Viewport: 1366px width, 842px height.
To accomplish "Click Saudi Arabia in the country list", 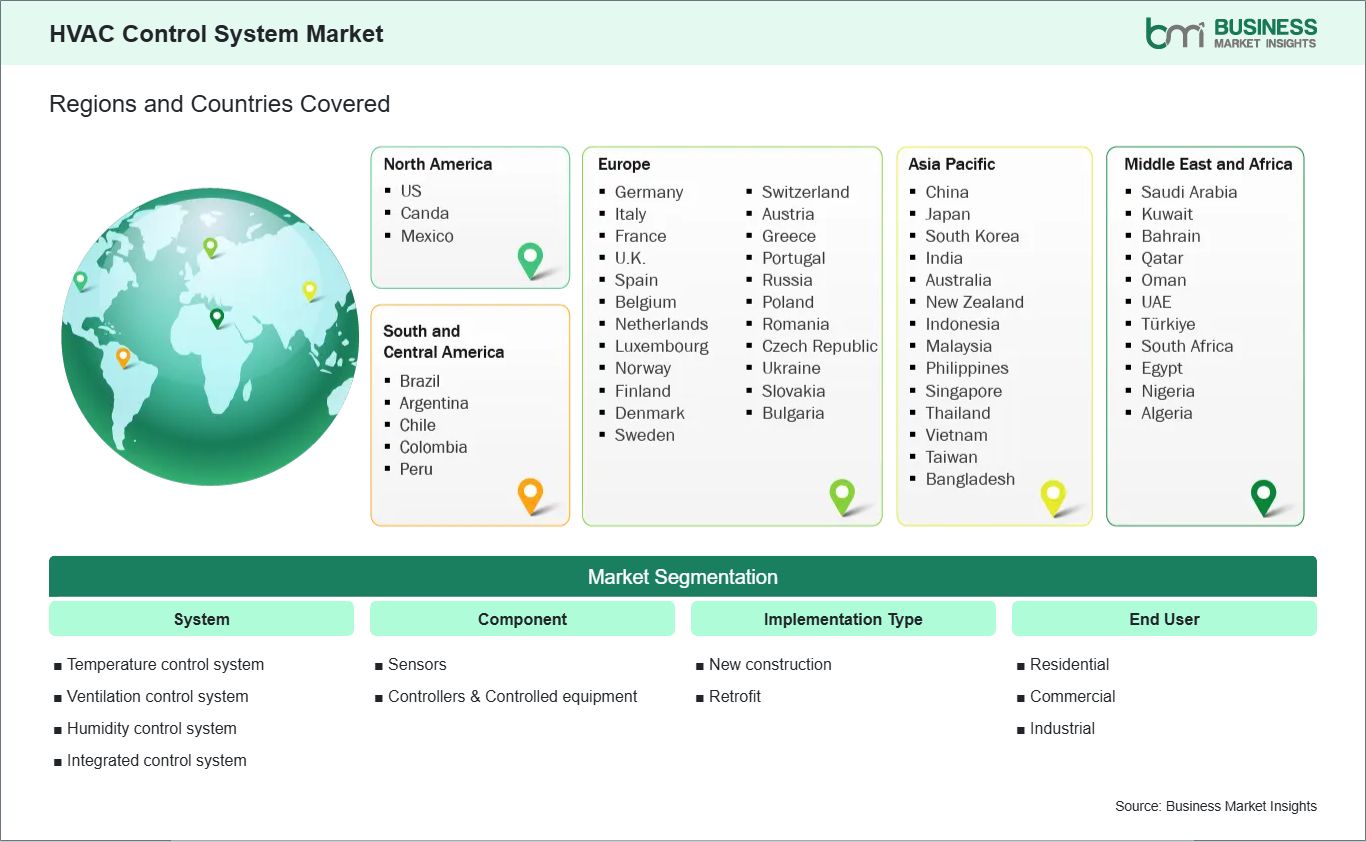I will pyautogui.click(x=1188, y=192).
